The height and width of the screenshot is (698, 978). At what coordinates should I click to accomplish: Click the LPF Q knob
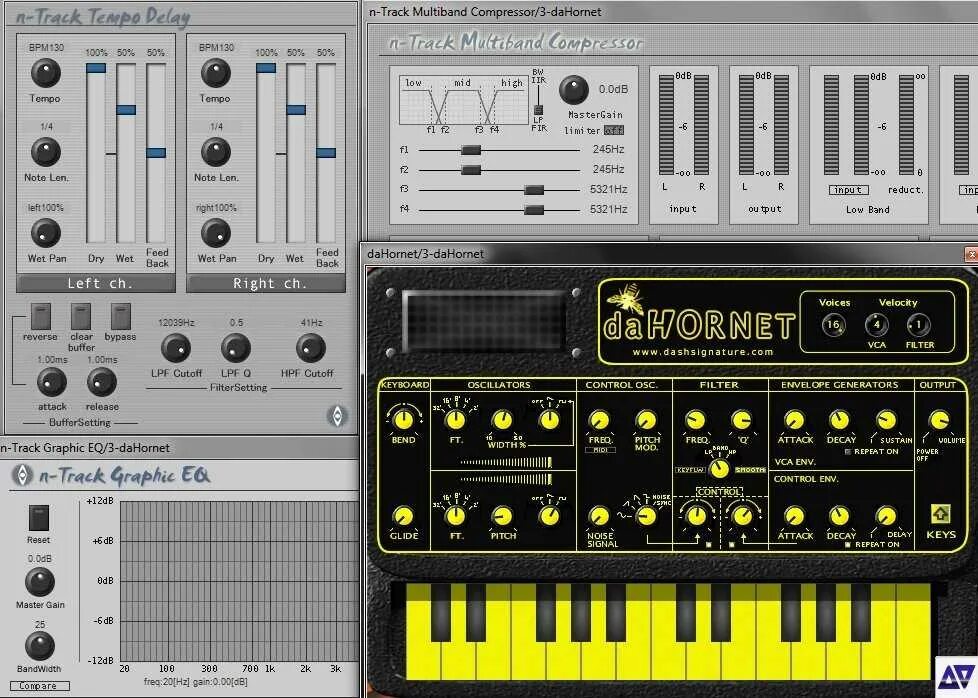(x=236, y=348)
